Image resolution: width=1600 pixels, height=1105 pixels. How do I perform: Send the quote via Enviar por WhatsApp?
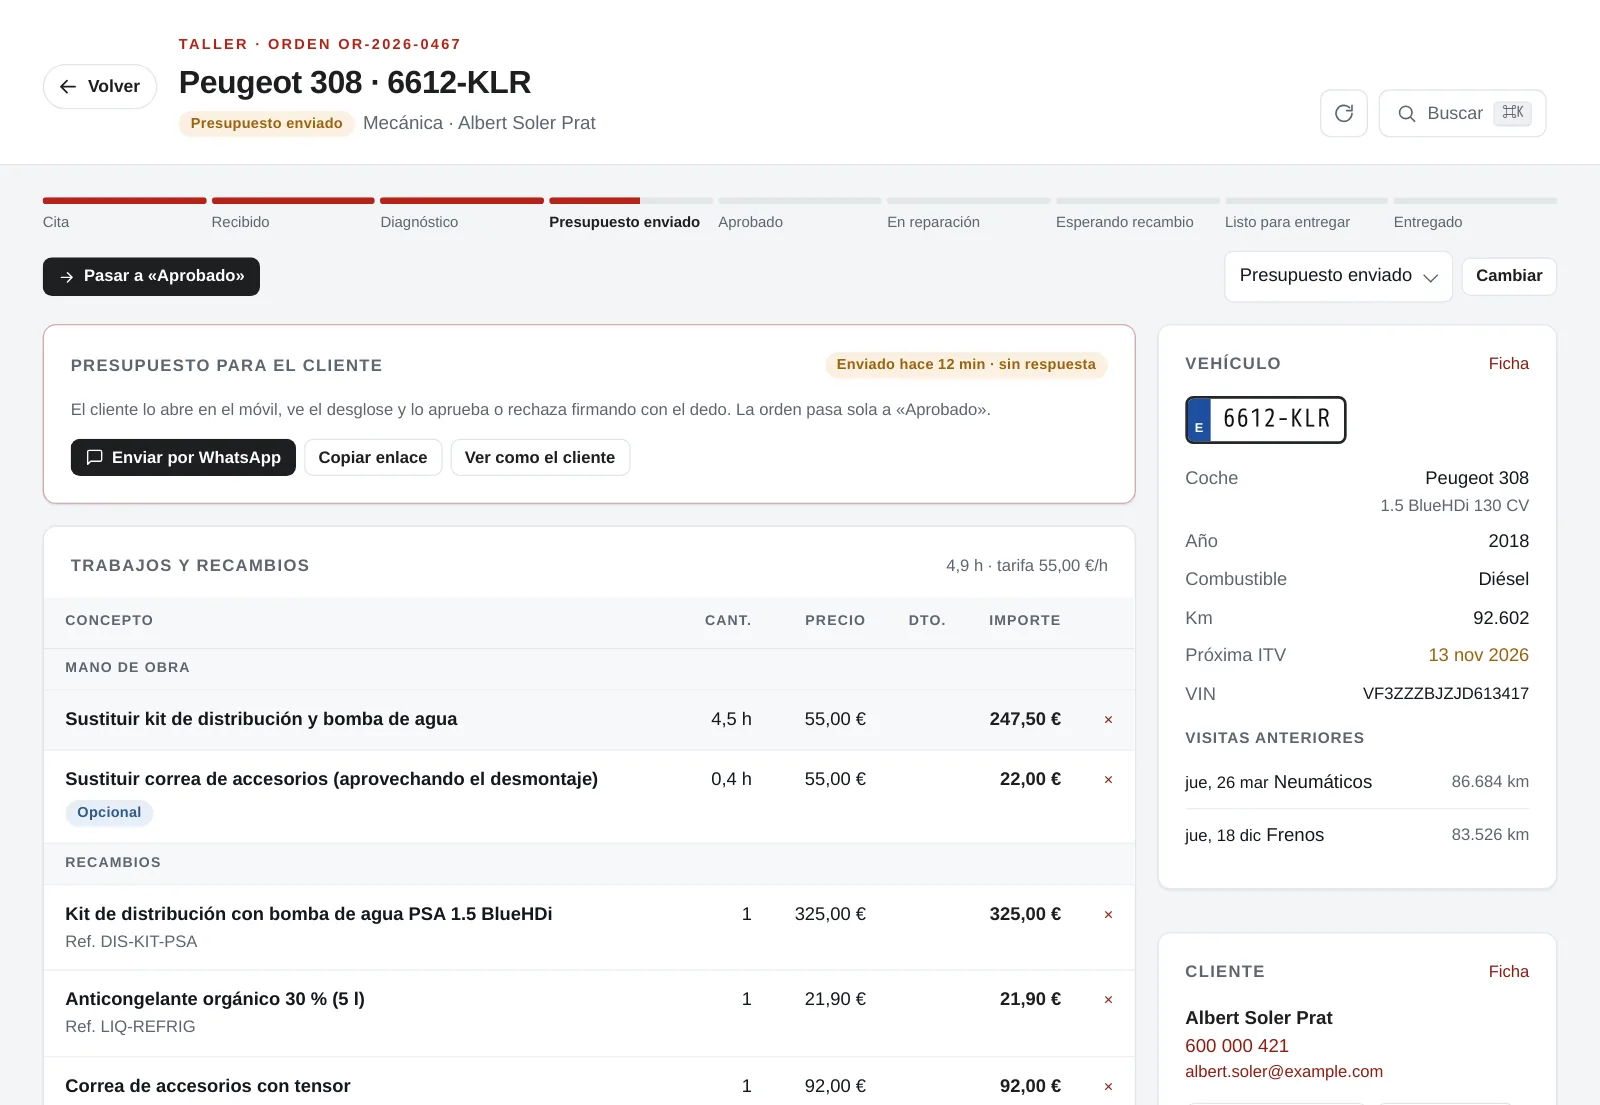tap(183, 458)
